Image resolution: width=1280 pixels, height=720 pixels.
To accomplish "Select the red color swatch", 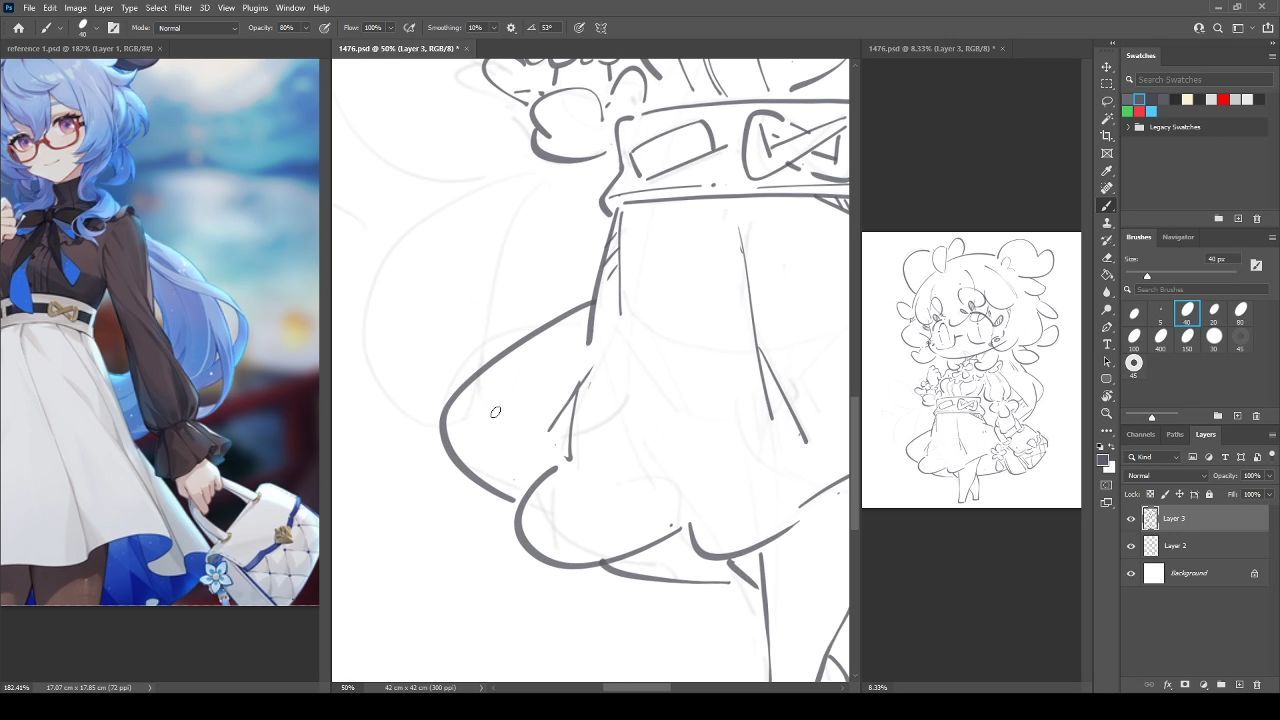I will pyautogui.click(x=1223, y=99).
